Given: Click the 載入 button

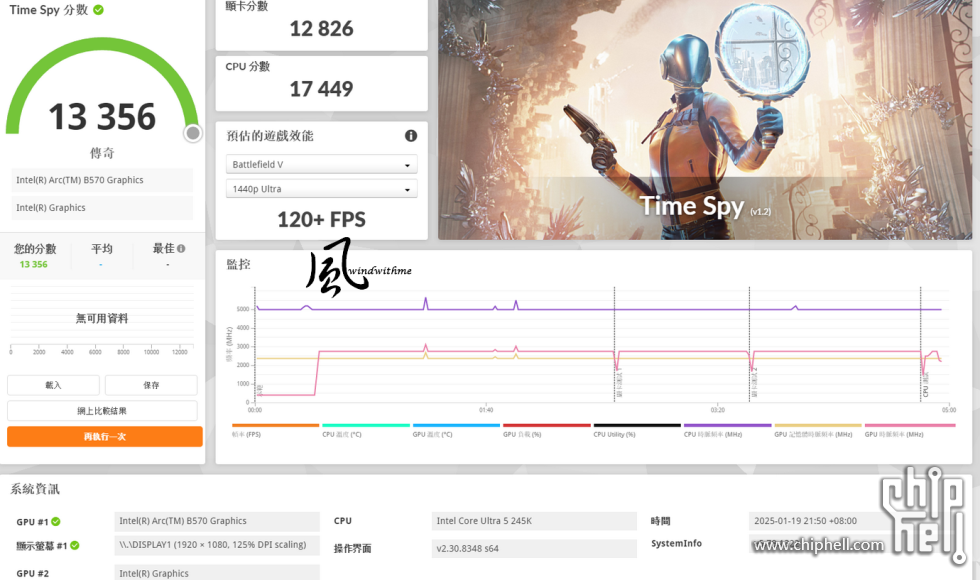Looking at the screenshot, I should click(53, 385).
